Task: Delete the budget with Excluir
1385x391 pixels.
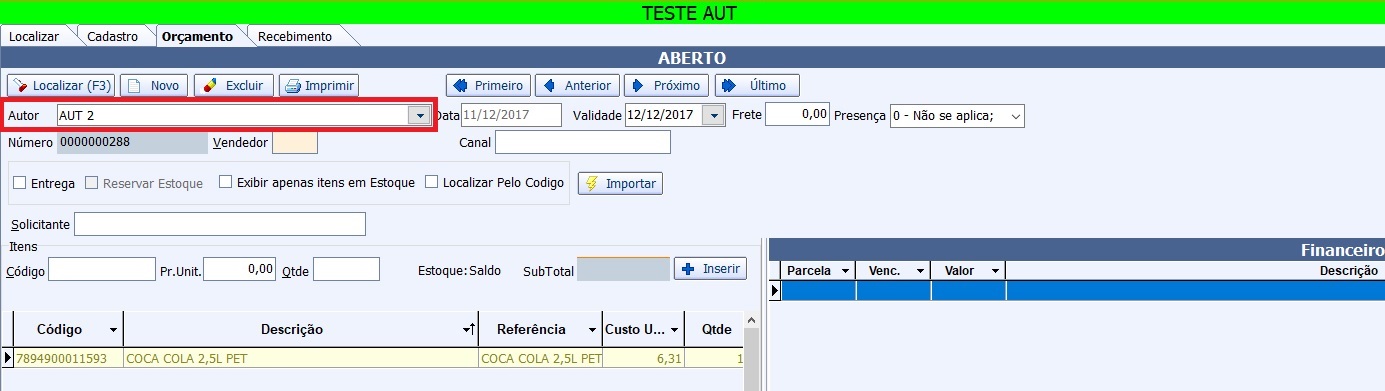Action: click(234, 86)
